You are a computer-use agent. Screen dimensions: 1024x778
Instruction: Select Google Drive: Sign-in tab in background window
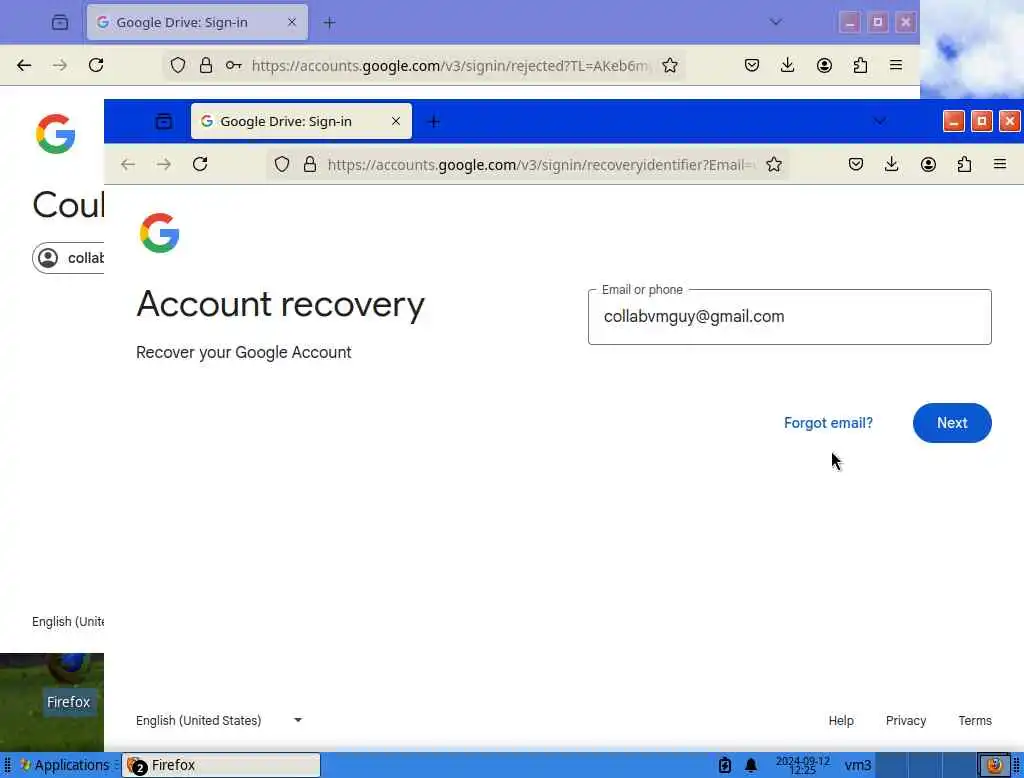pyautogui.click(x=197, y=22)
